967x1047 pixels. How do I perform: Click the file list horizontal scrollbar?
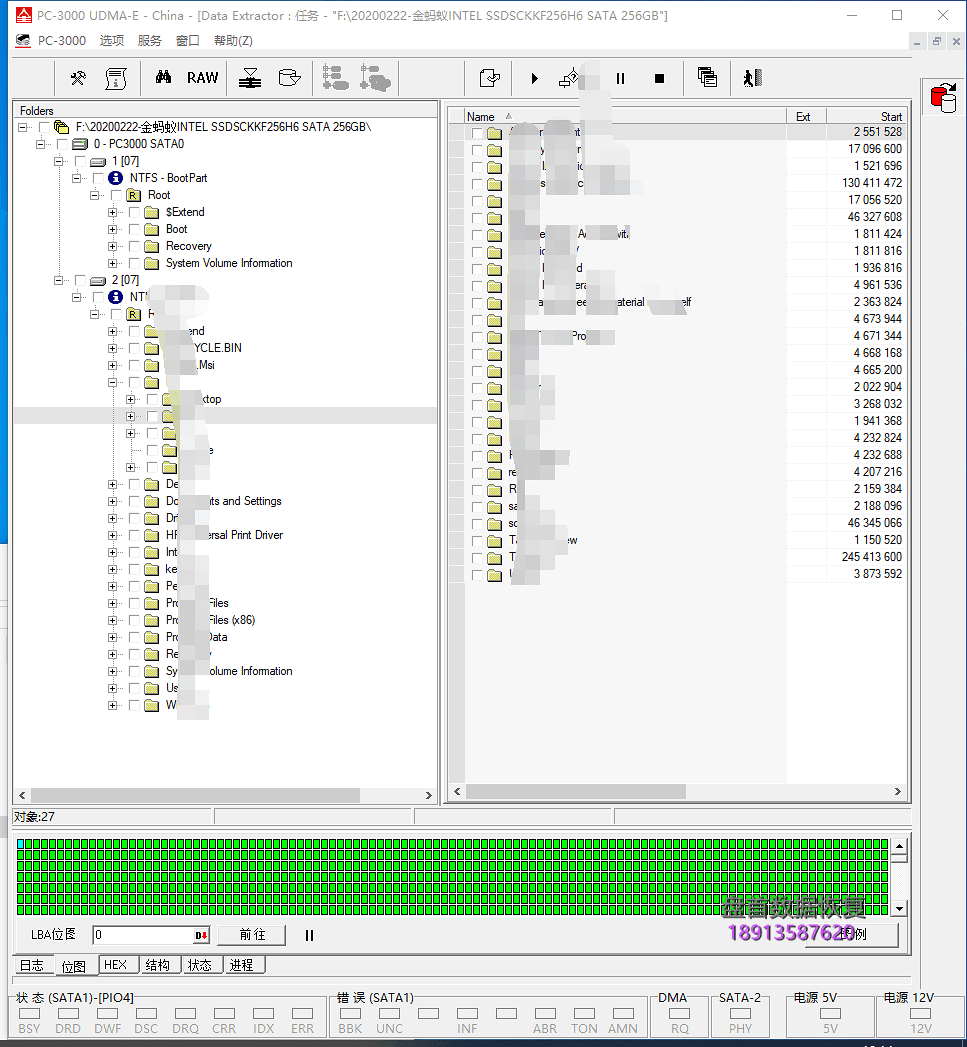coord(576,791)
